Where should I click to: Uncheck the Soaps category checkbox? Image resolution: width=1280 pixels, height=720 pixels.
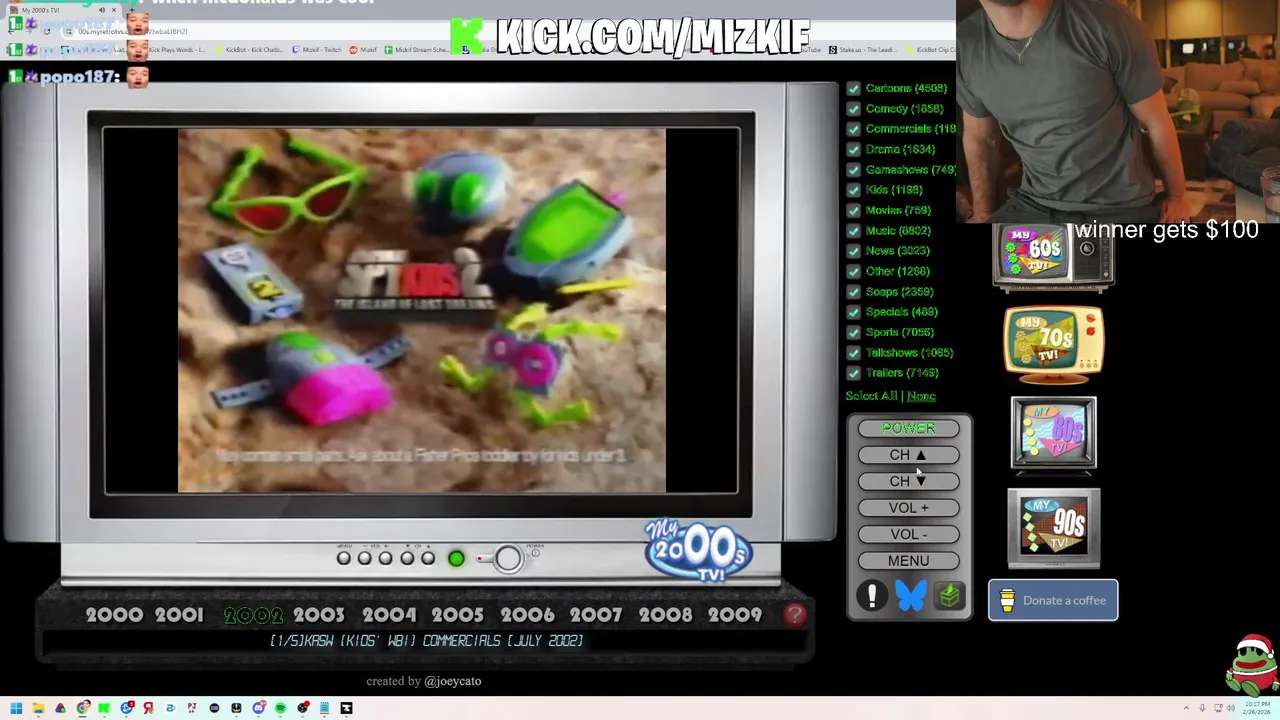tap(853, 291)
